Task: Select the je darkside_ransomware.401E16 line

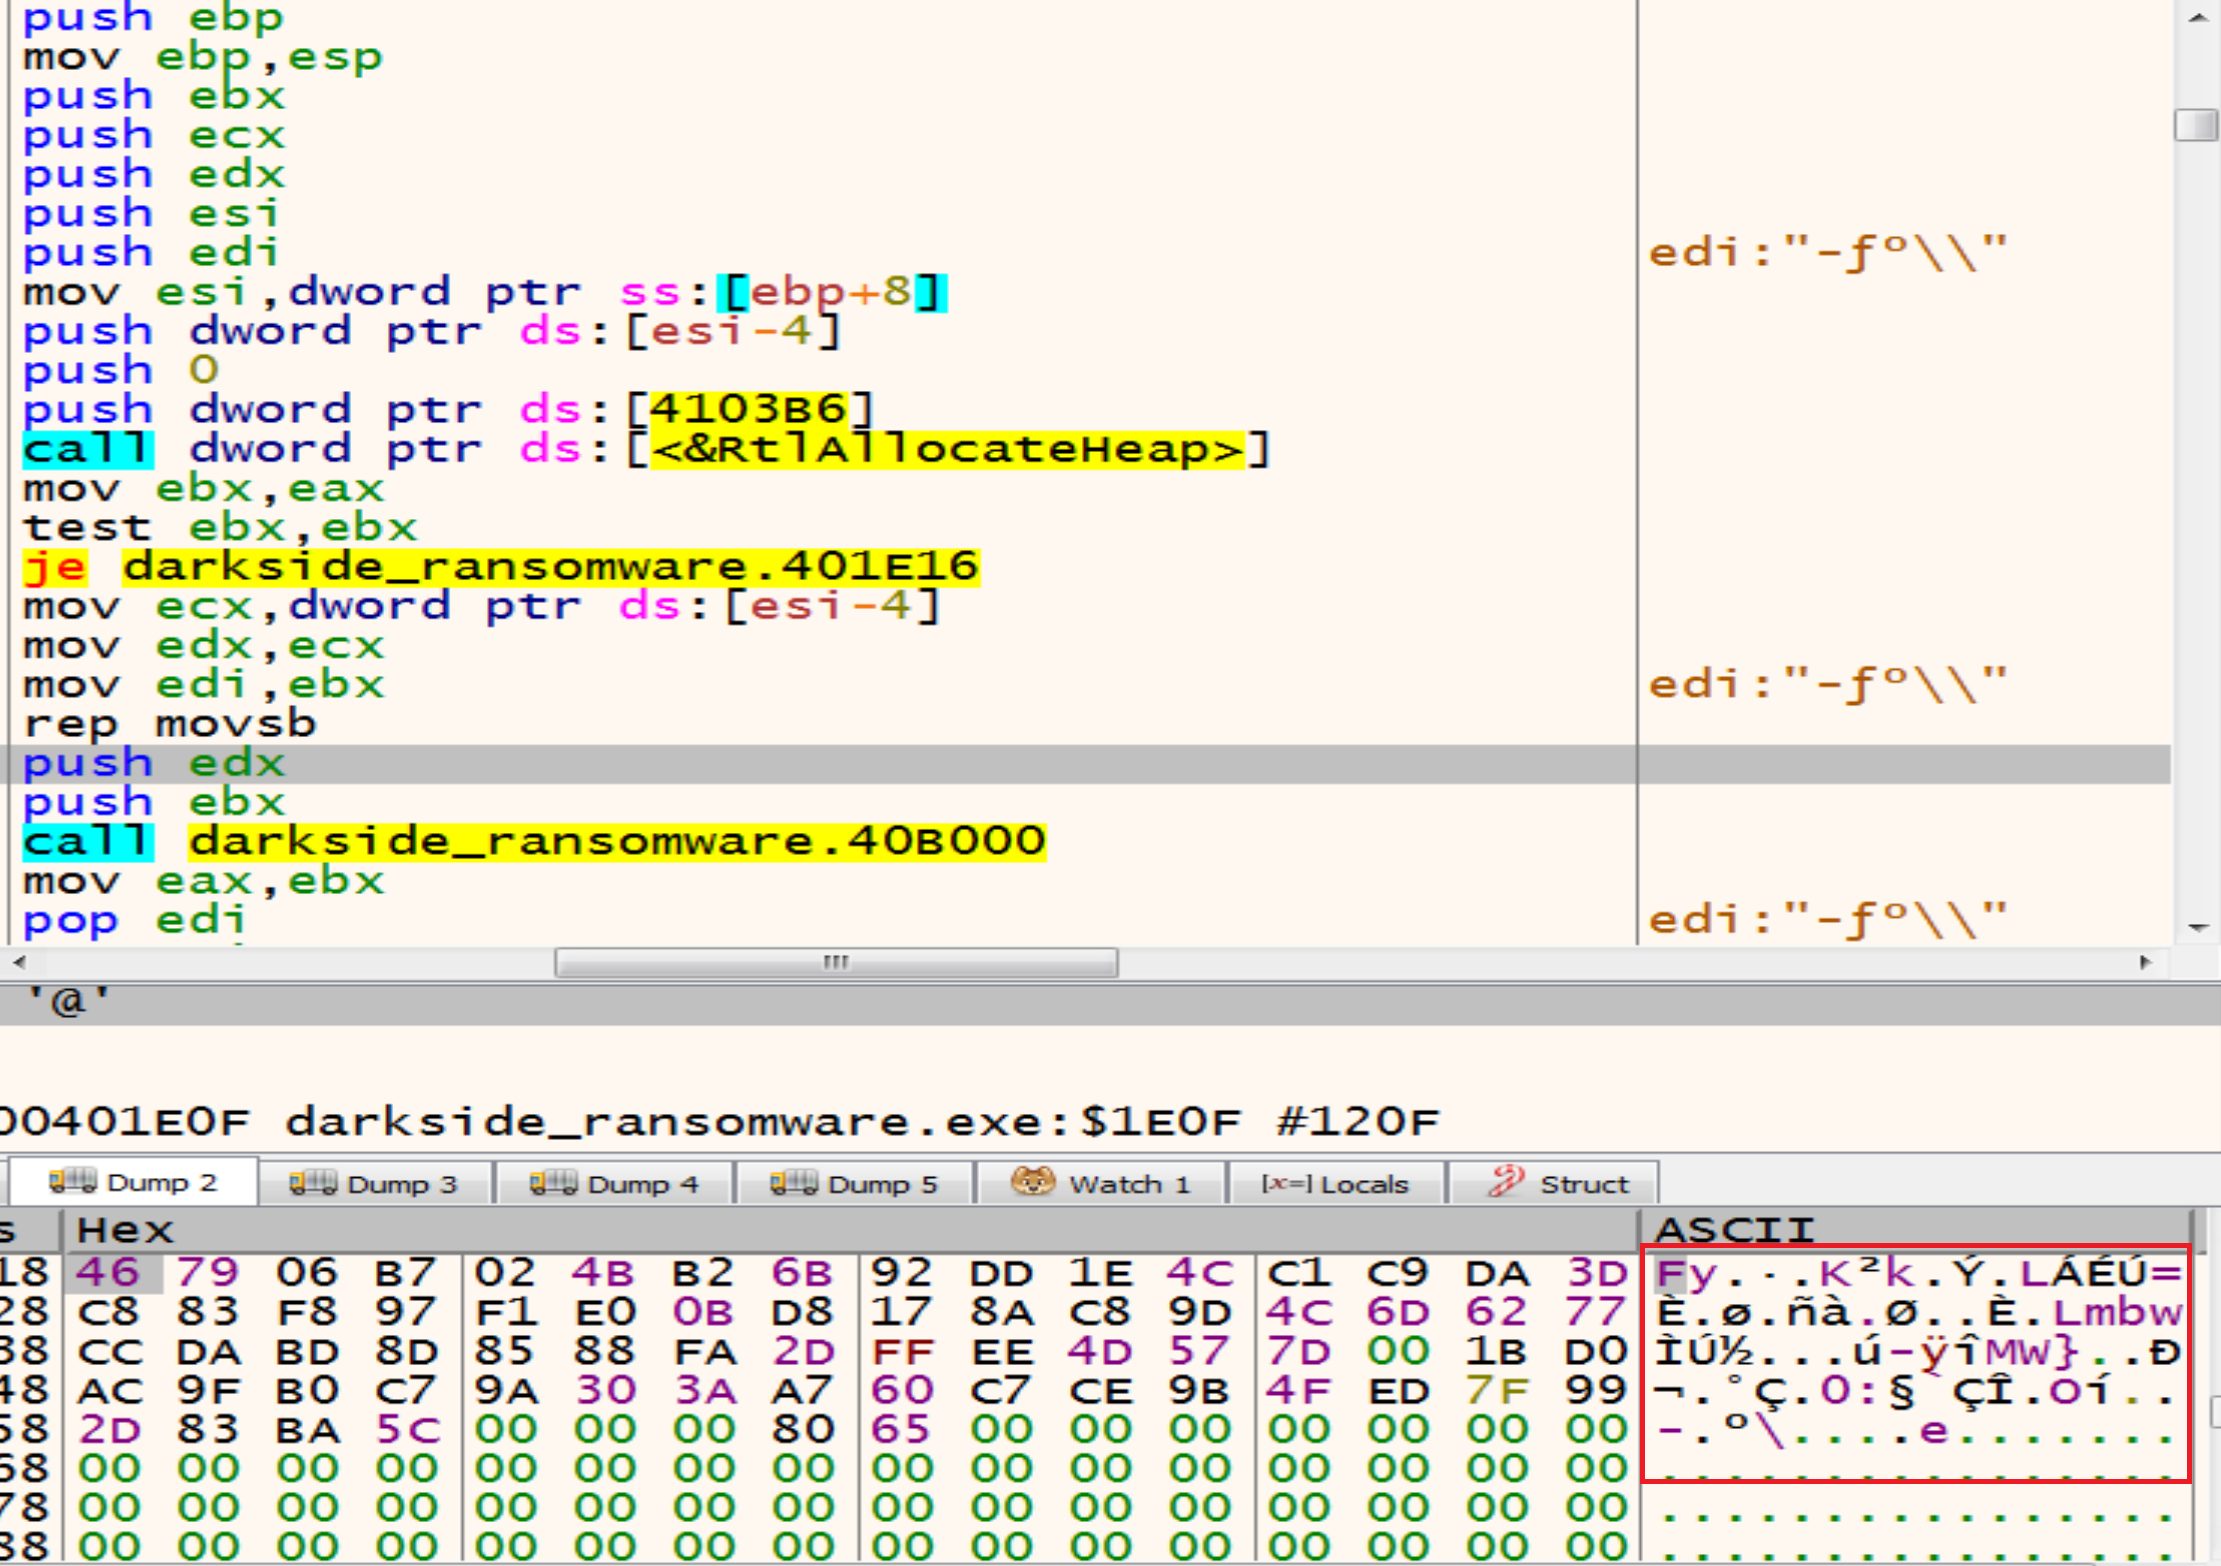Action: coord(500,567)
